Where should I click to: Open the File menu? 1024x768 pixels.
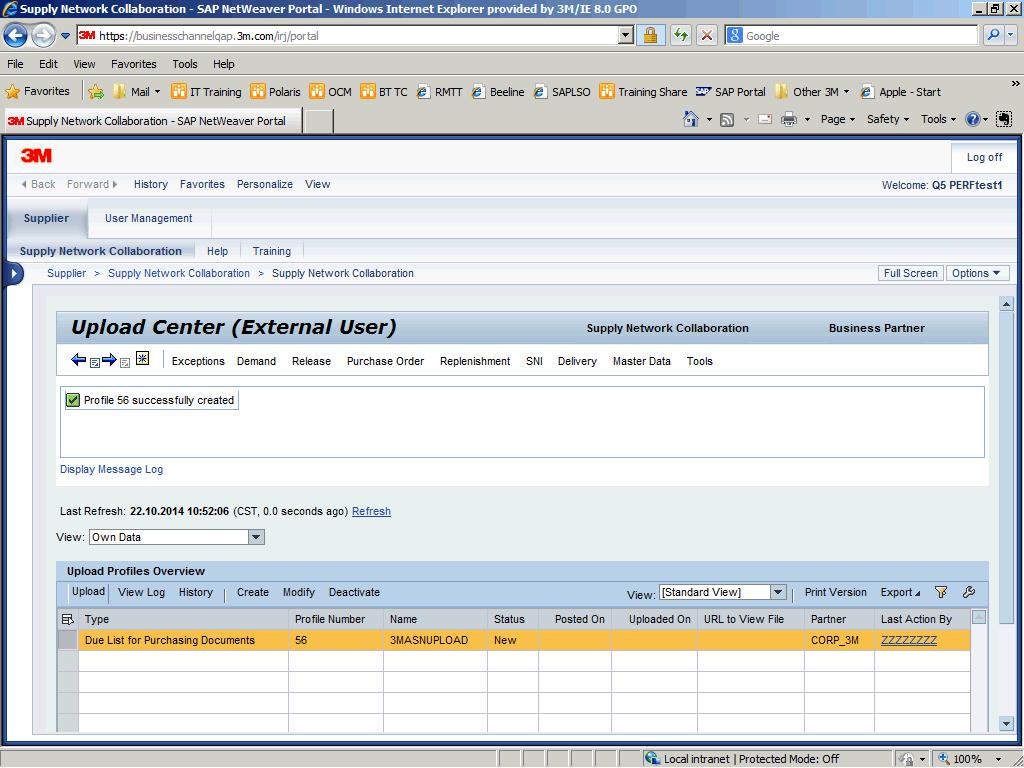pyautogui.click(x=15, y=64)
